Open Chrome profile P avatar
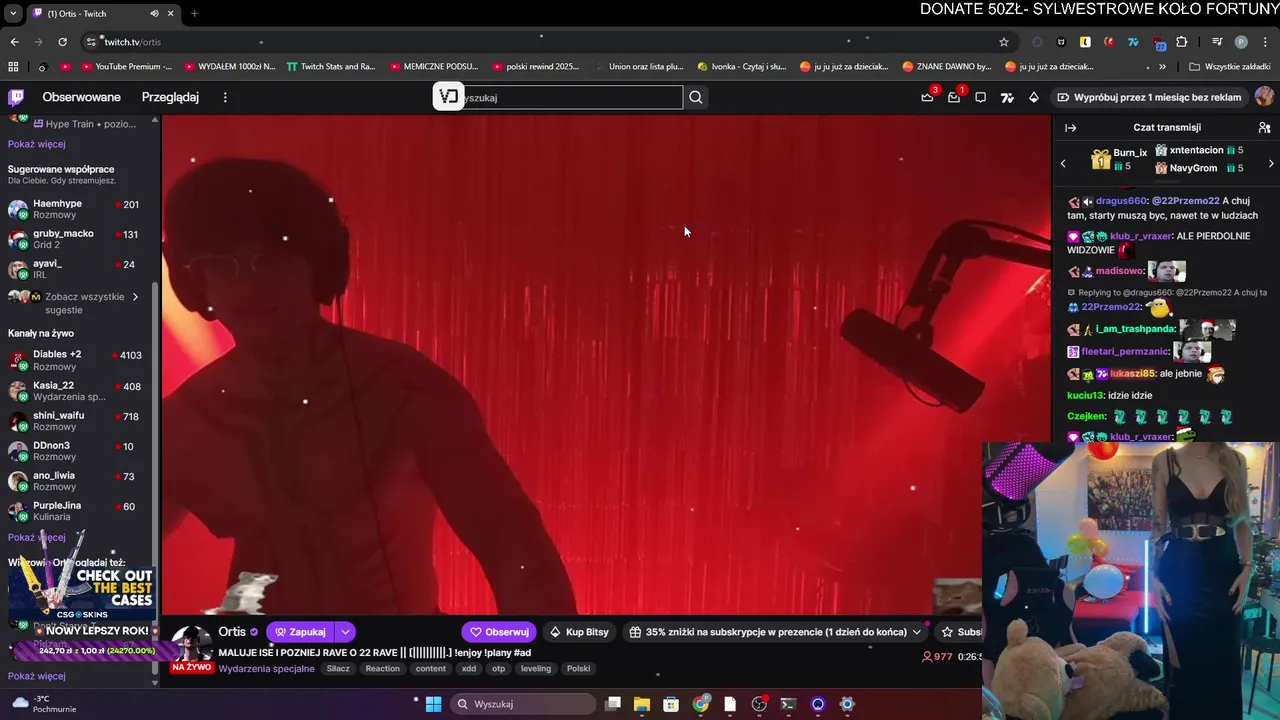This screenshot has width=1280, height=720. pos(1241,42)
